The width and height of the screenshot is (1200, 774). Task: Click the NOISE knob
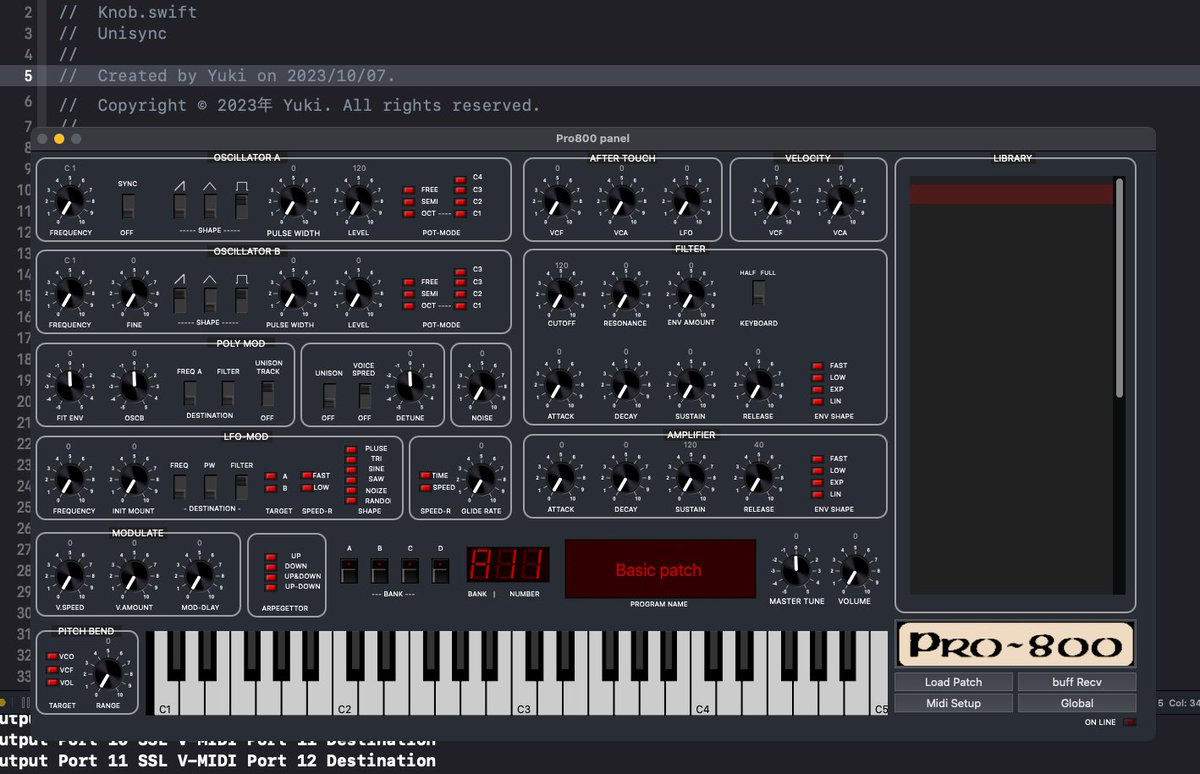click(481, 388)
